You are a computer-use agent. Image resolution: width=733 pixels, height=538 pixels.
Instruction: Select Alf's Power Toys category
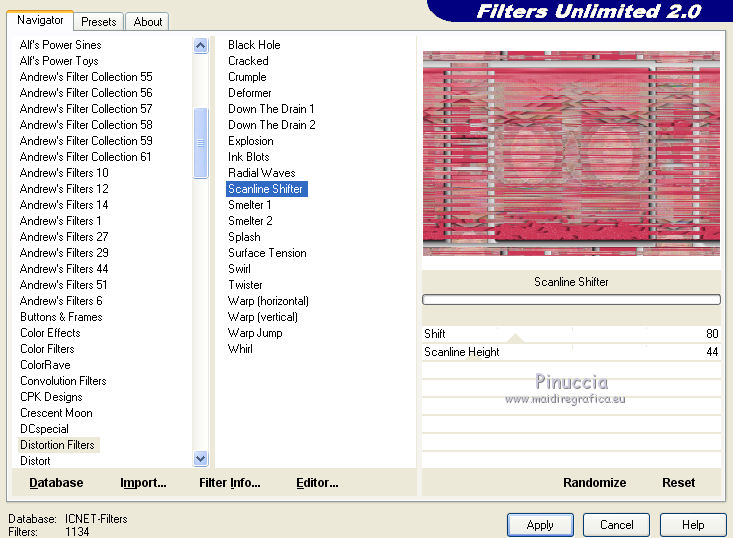coord(59,61)
